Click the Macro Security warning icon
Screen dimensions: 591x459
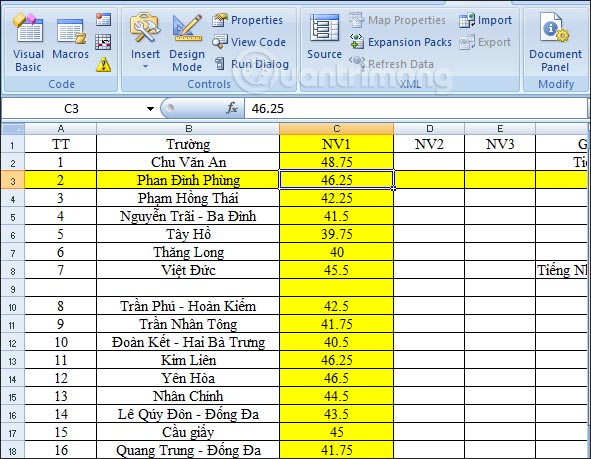click(103, 65)
